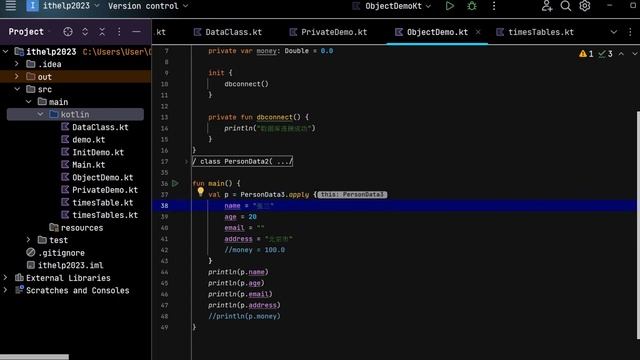Select ObjectDemo.kt in project tree
640x360 pixels.
(x=97, y=178)
